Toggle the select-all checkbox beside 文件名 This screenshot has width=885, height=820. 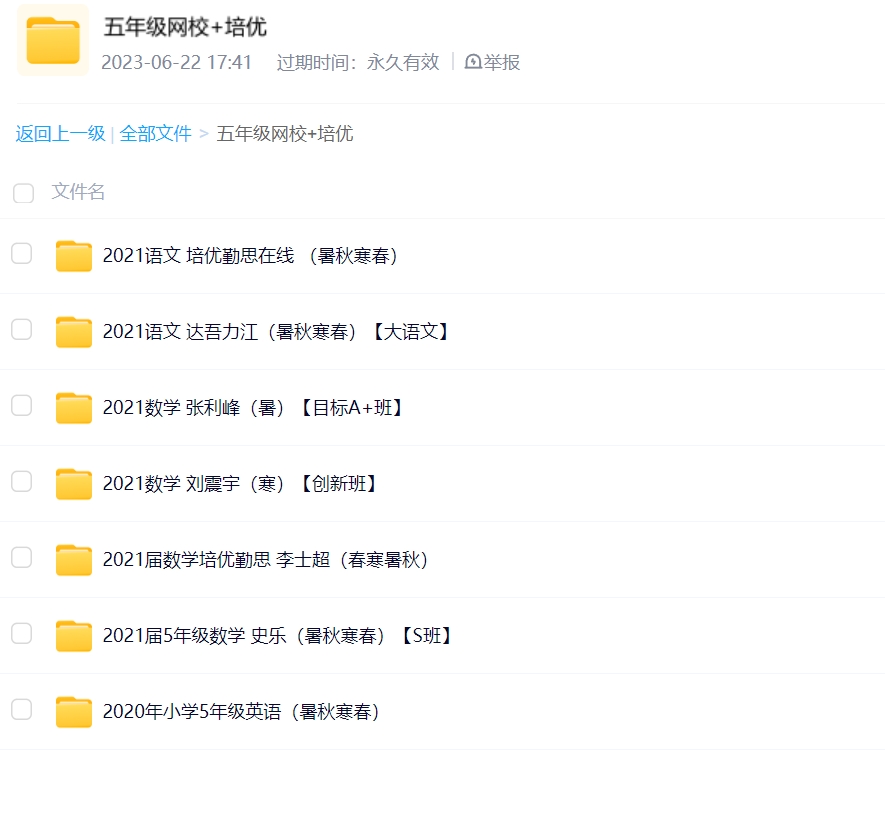pyautogui.click(x=23, y=193)
